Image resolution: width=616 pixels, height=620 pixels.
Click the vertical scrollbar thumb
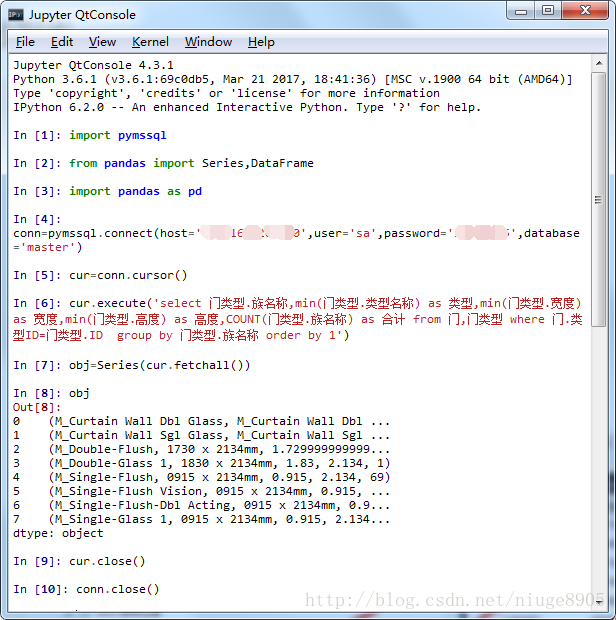[x=598, y=200]
